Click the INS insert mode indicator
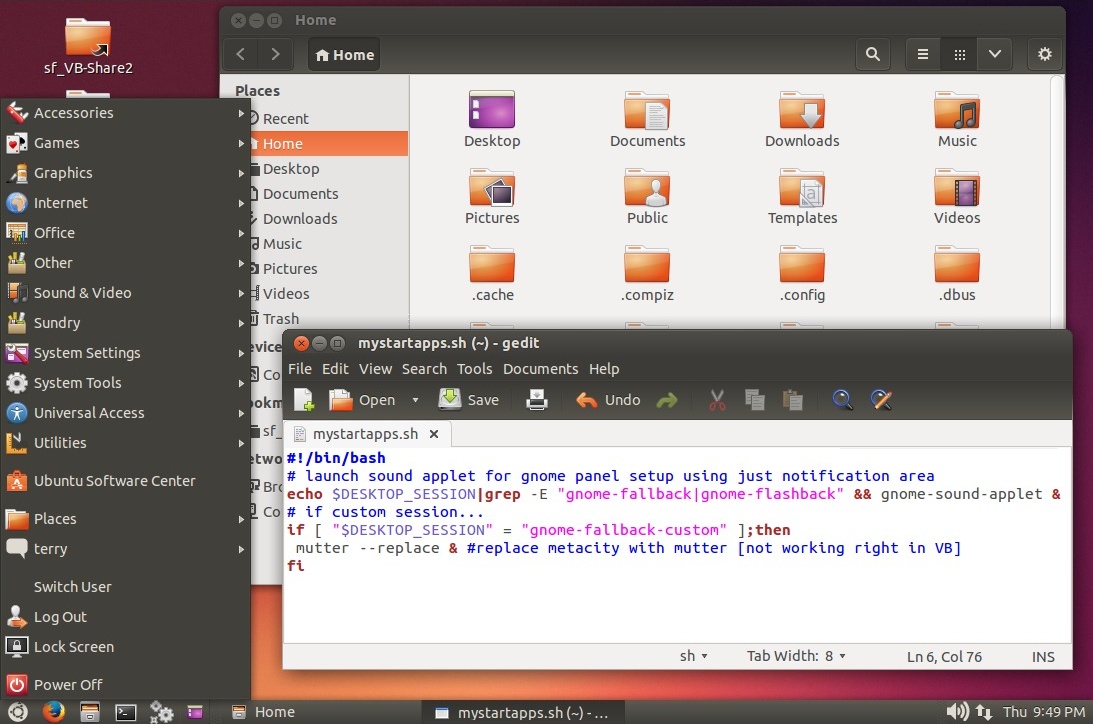 click(1043, 656)
